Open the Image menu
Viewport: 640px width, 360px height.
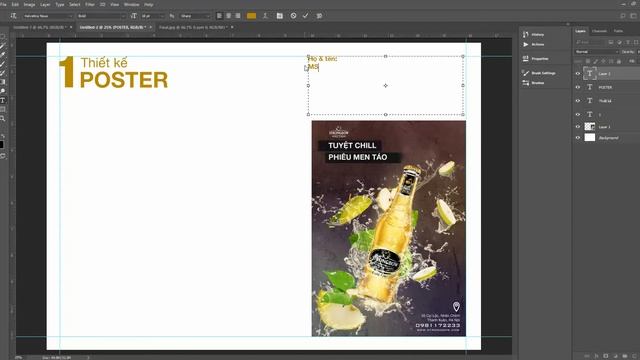pos(29,4)
